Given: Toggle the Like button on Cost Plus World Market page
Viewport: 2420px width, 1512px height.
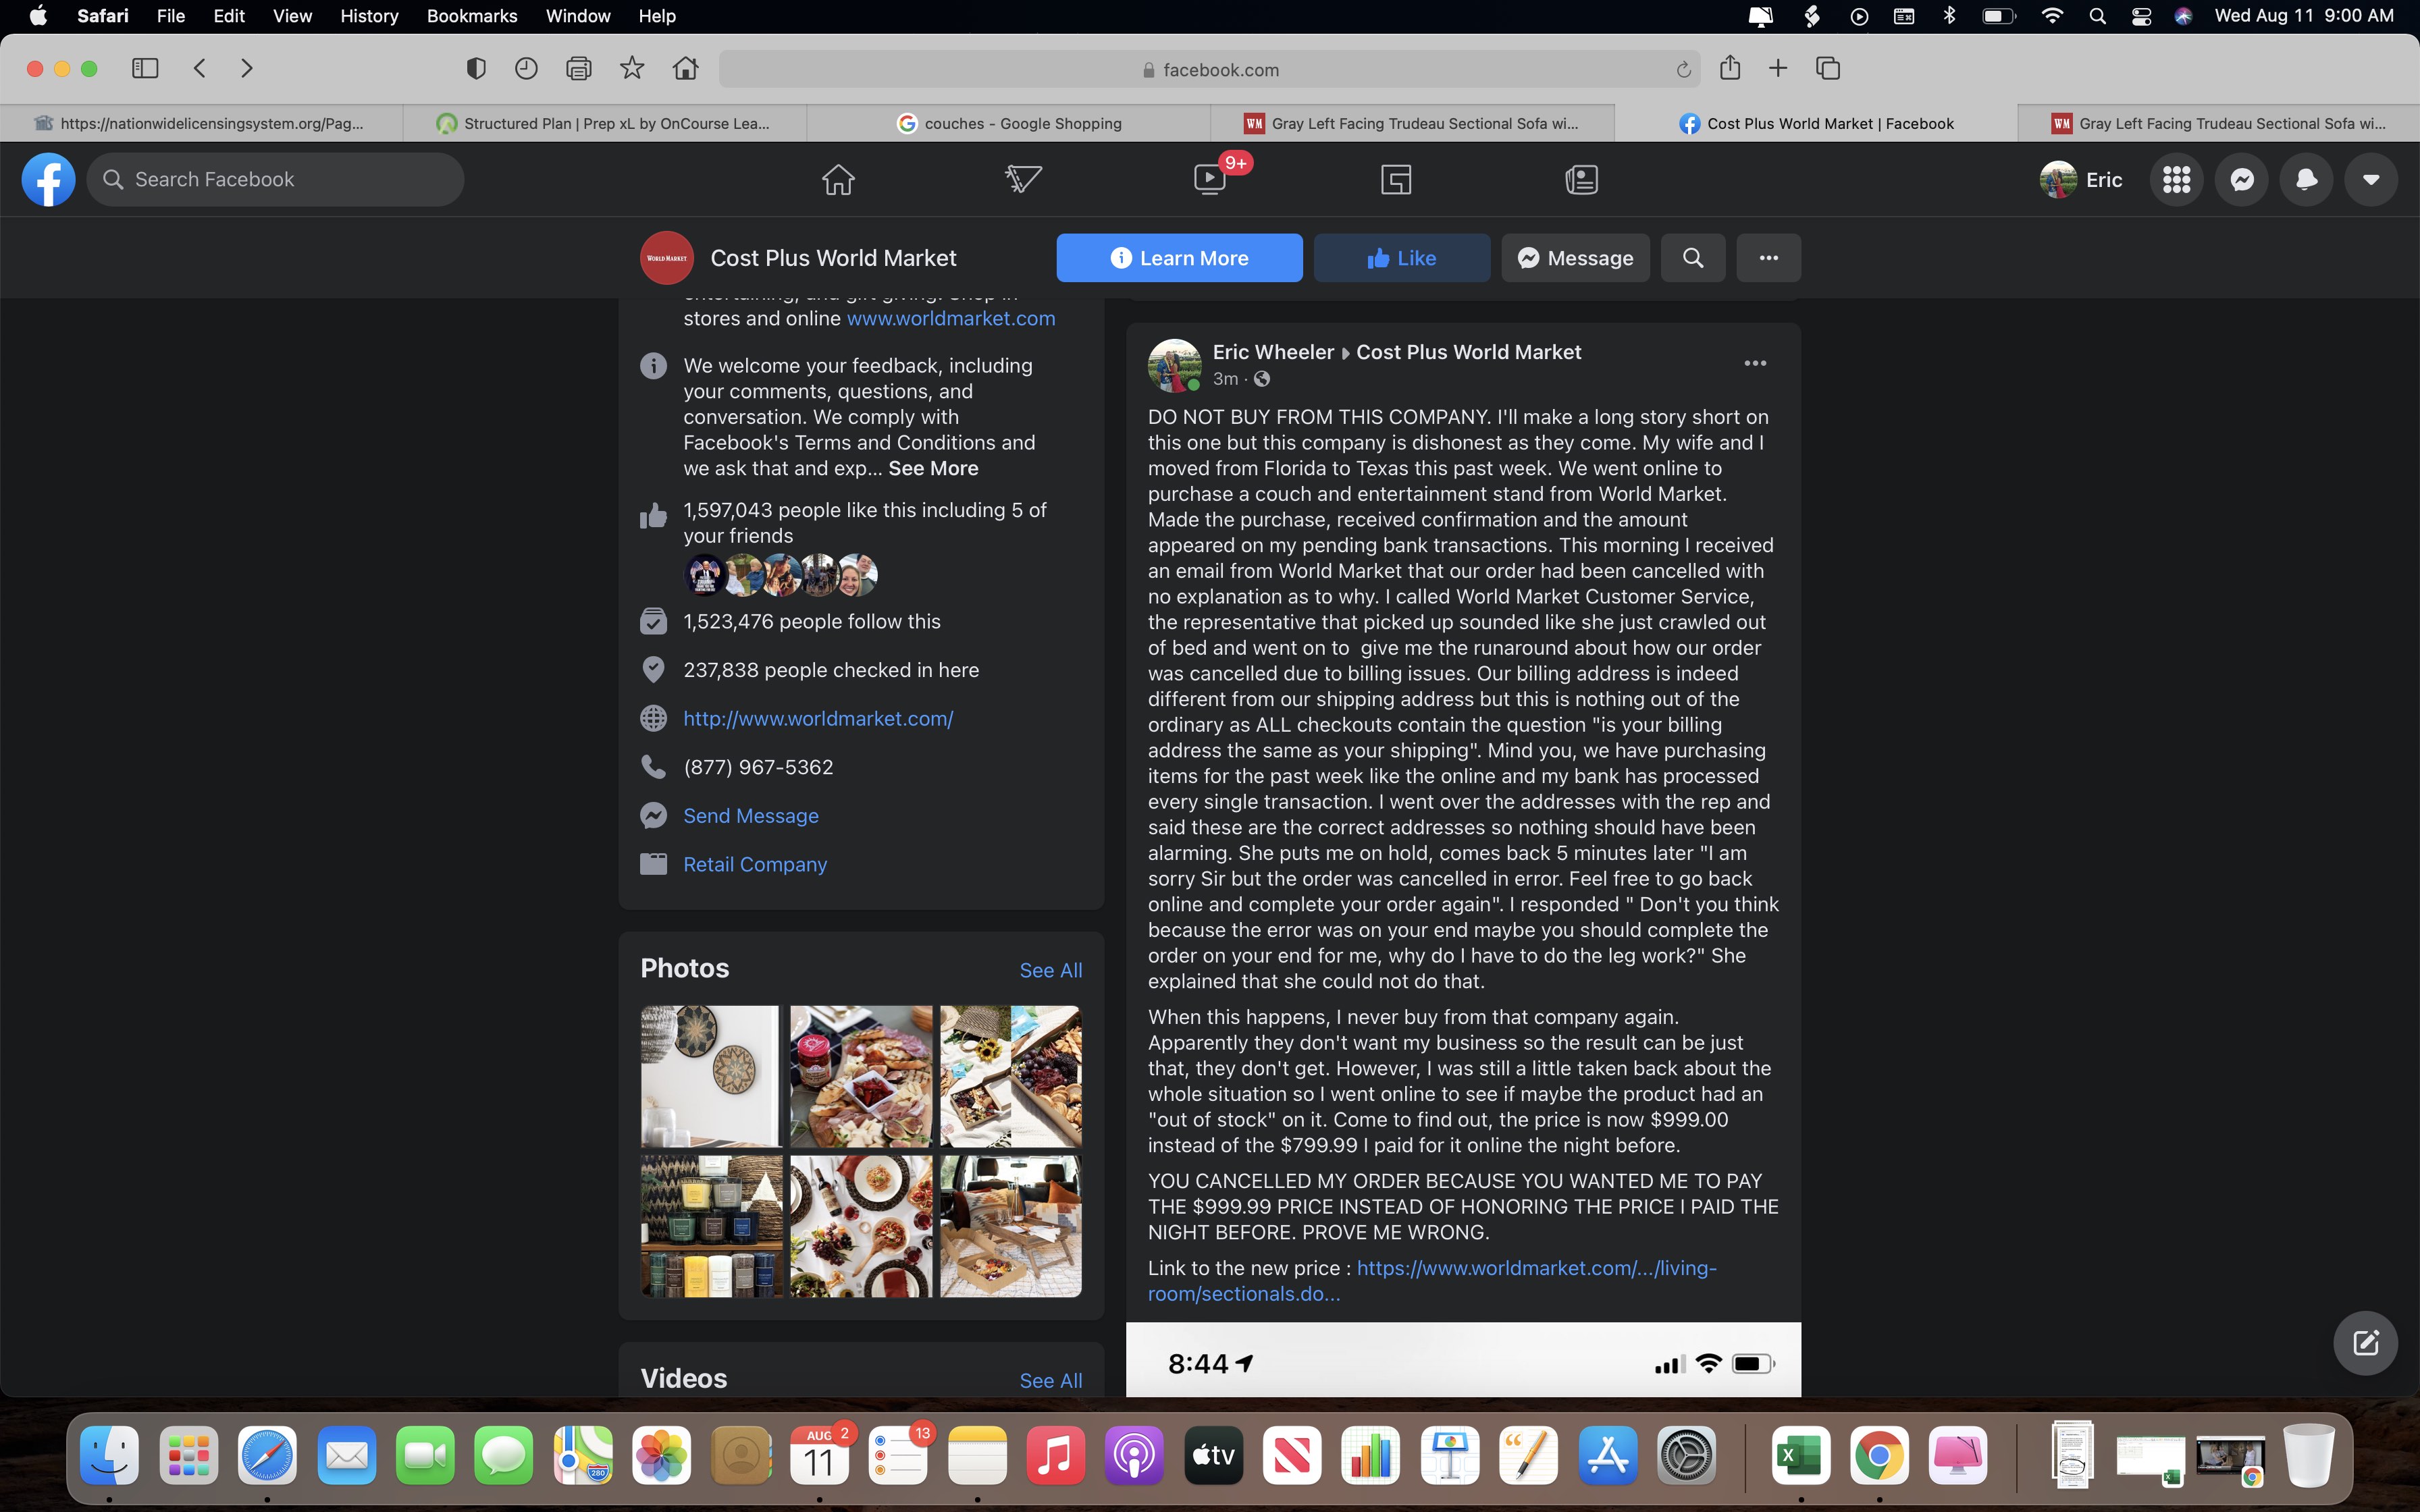Looking at the screenshot, I should (x=1401, y=258).
